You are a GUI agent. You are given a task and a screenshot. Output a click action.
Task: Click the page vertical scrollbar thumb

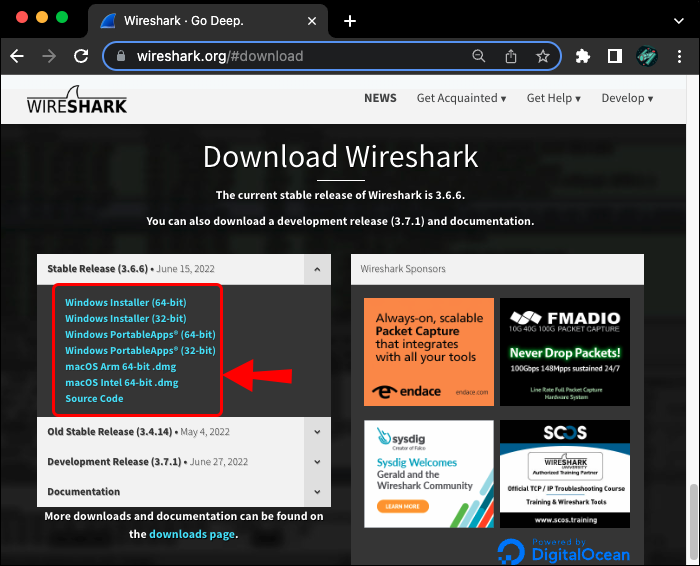(693, 523)
